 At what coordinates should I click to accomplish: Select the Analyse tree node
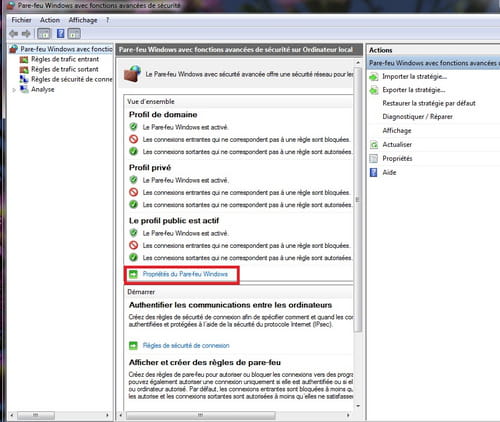point(43,89)
